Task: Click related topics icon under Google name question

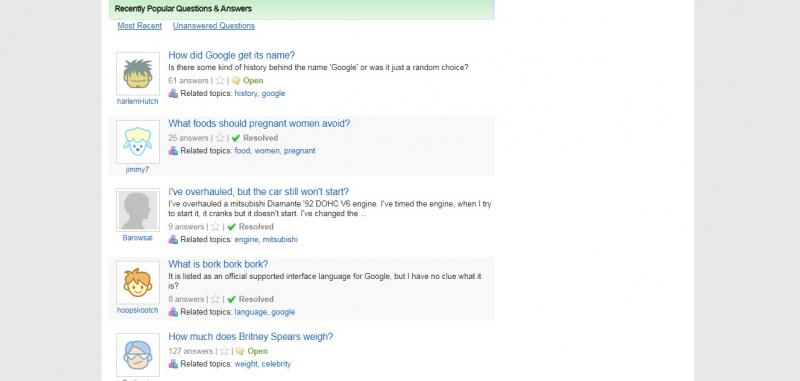Action: [173, 93]
